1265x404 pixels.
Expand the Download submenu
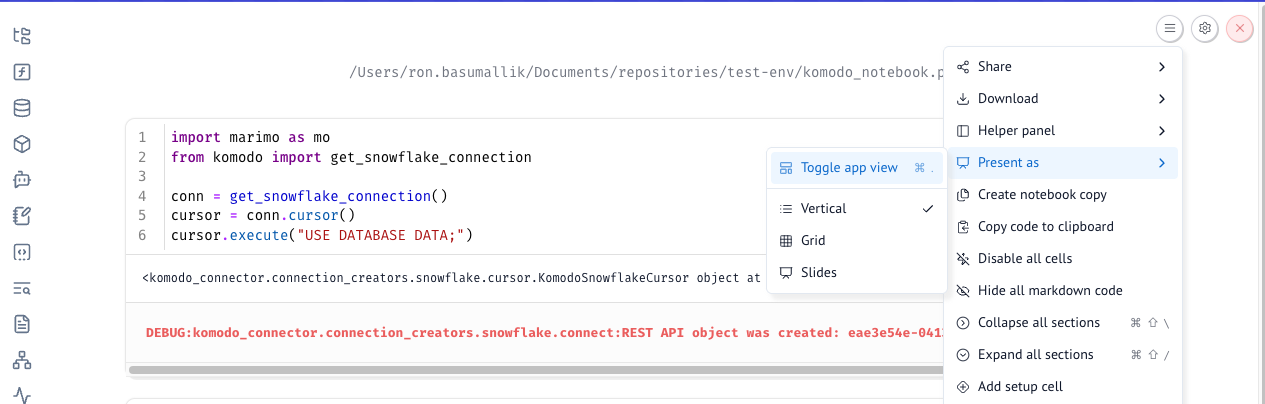click(1062, 99)
